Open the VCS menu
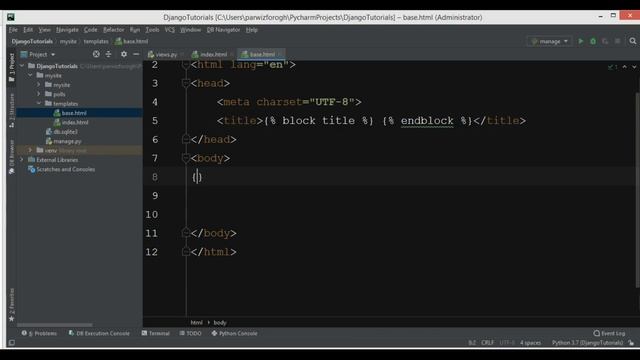This screenshot has width=640, height=360. coord(170,30)
